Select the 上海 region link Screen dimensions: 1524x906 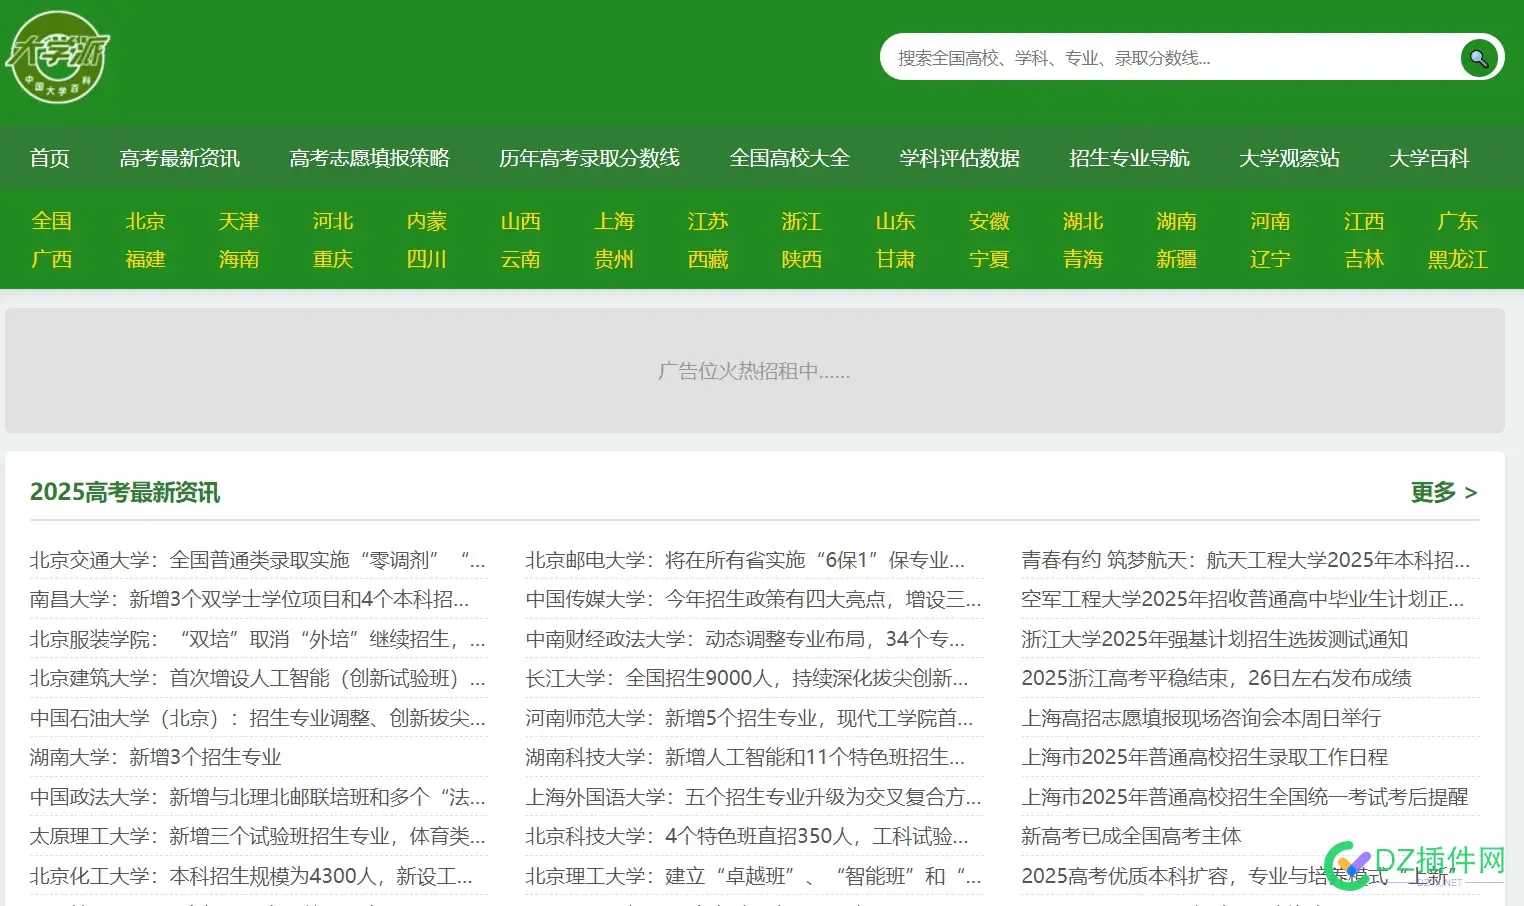click(613, 221)
